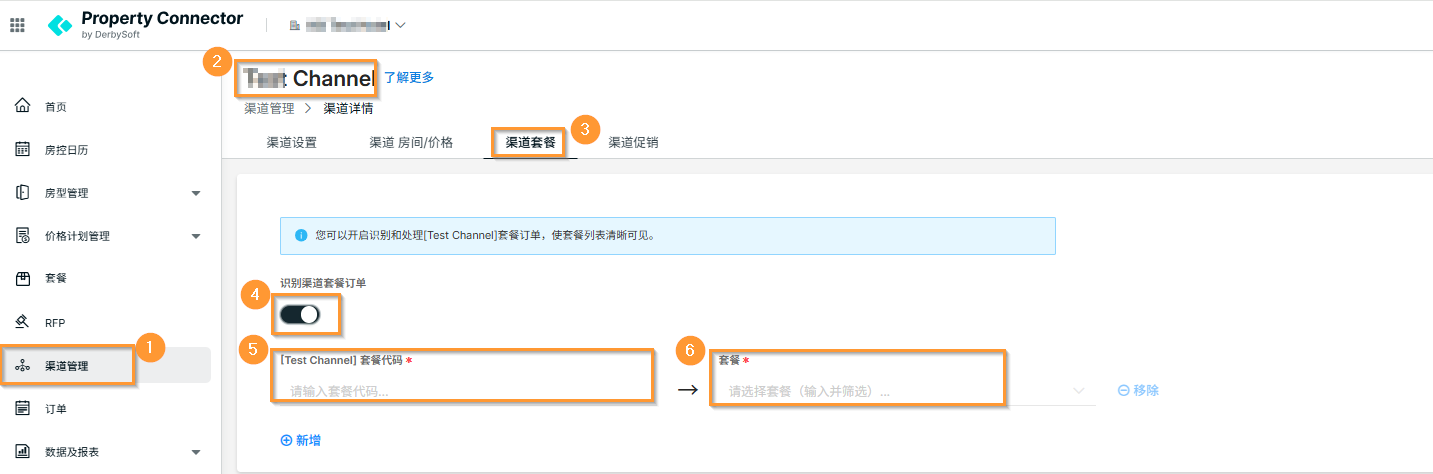Click the Channel page title
1433x474 pixels.
(x=308, y=78)
